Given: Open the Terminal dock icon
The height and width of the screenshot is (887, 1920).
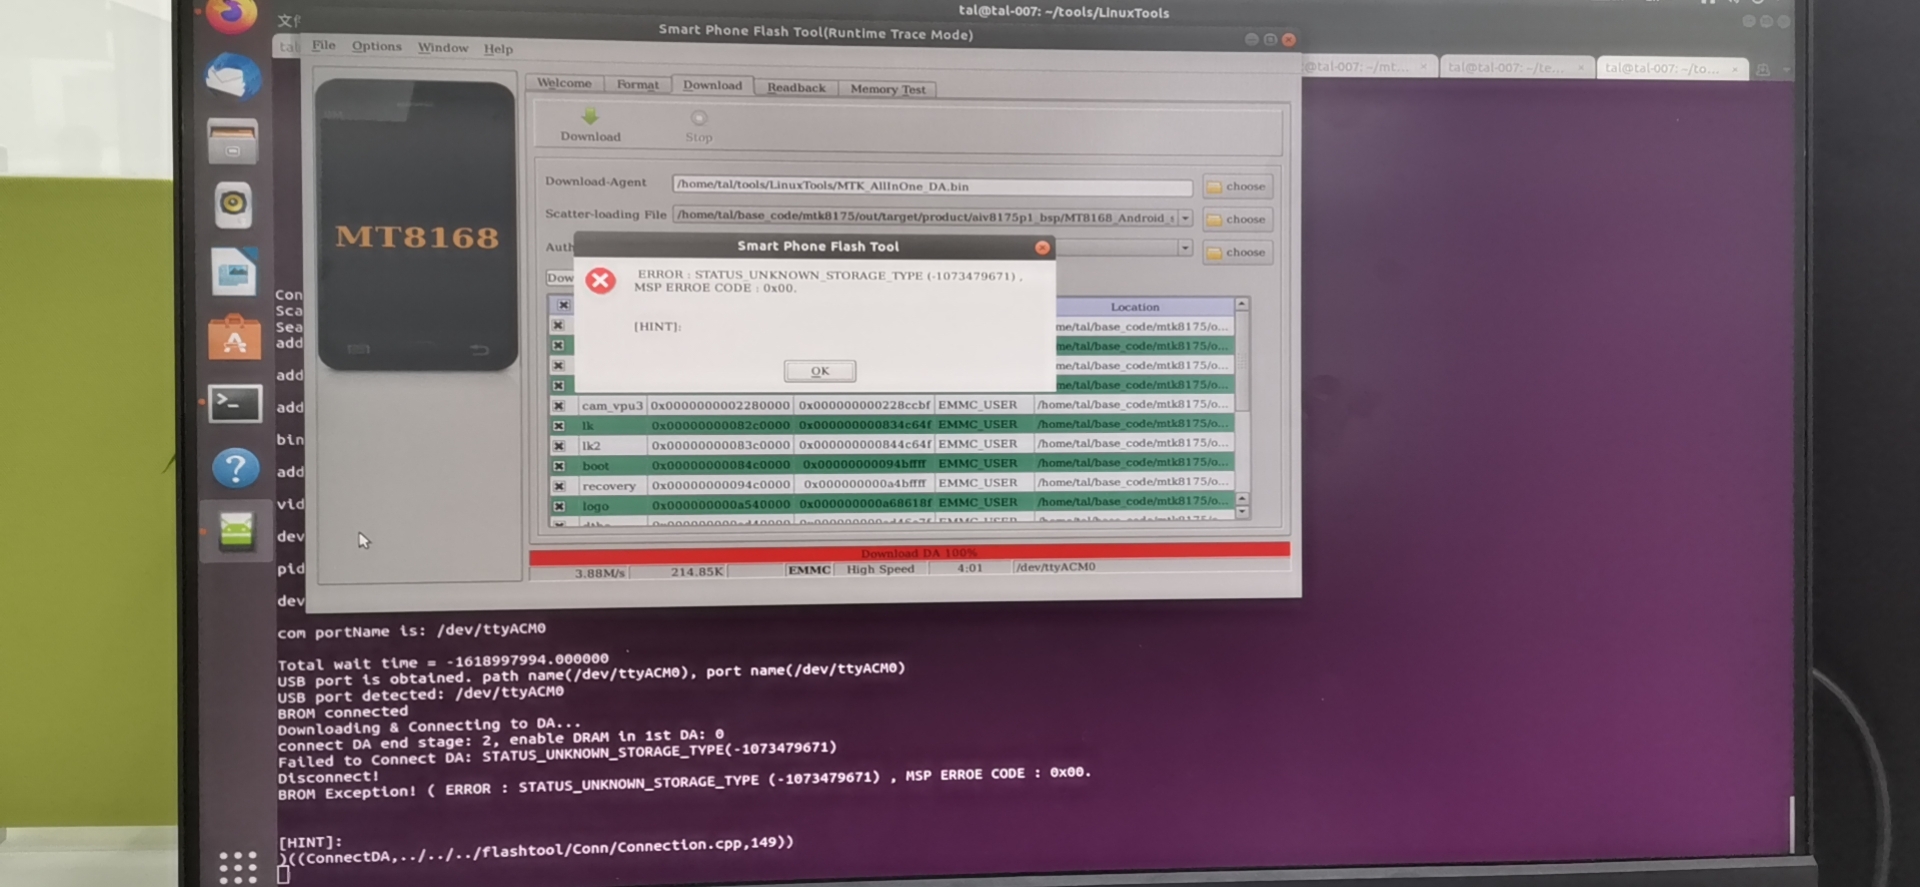Looking at the screenshot, I should (x=234, y=404).
